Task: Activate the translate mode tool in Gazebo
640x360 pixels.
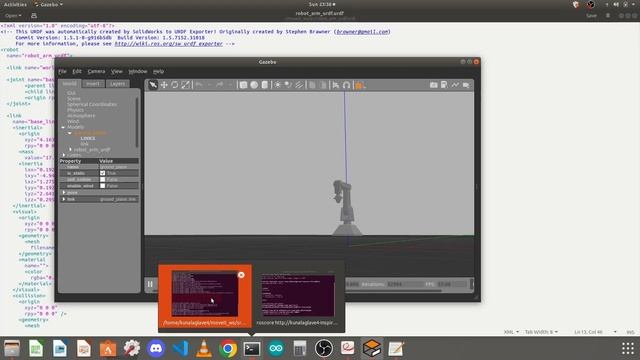Action: (164, 85)
